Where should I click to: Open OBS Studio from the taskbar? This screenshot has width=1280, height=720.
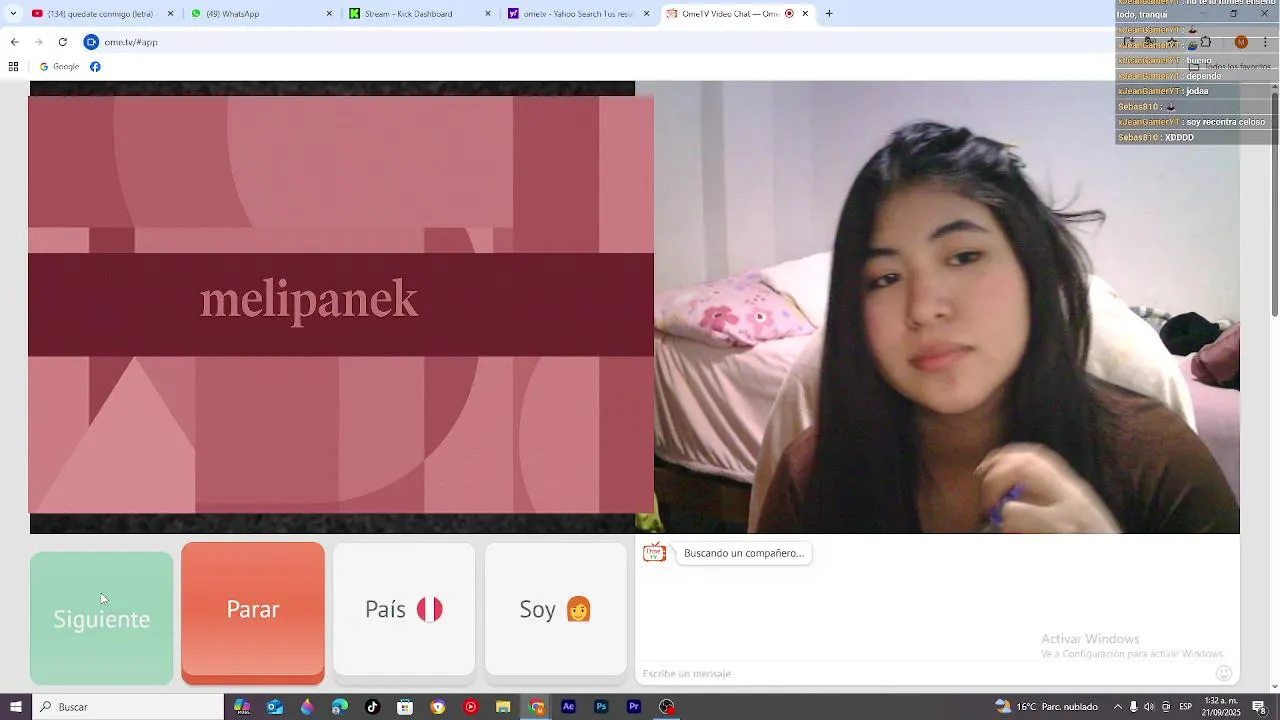pos(667,707)
